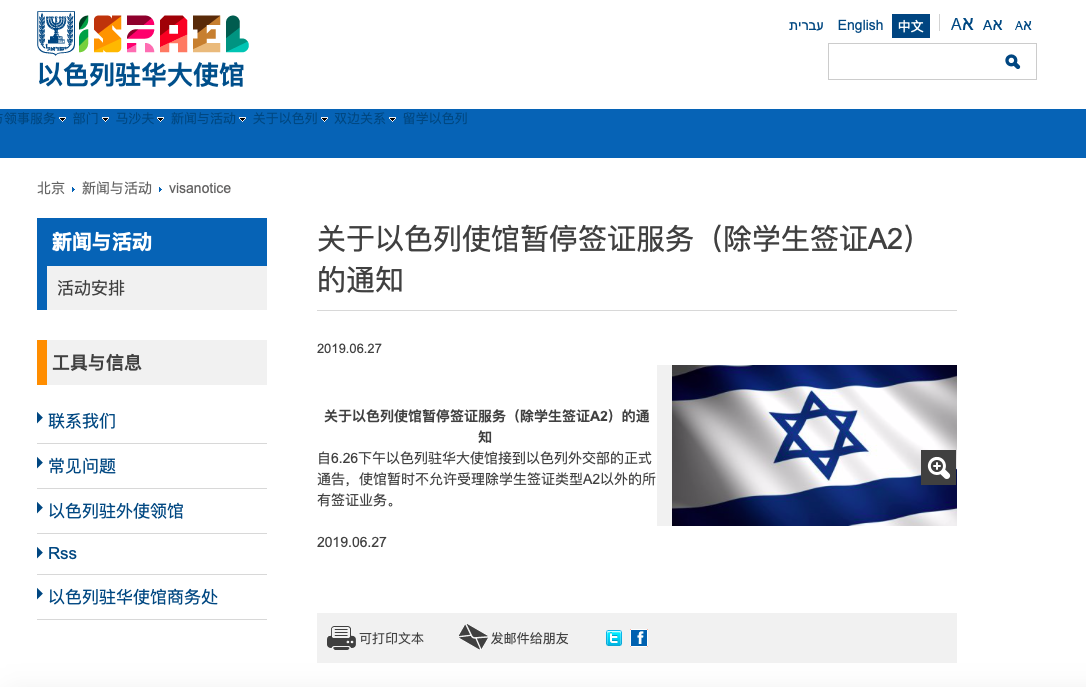Click the search magnifier icon

point(1012,62)
